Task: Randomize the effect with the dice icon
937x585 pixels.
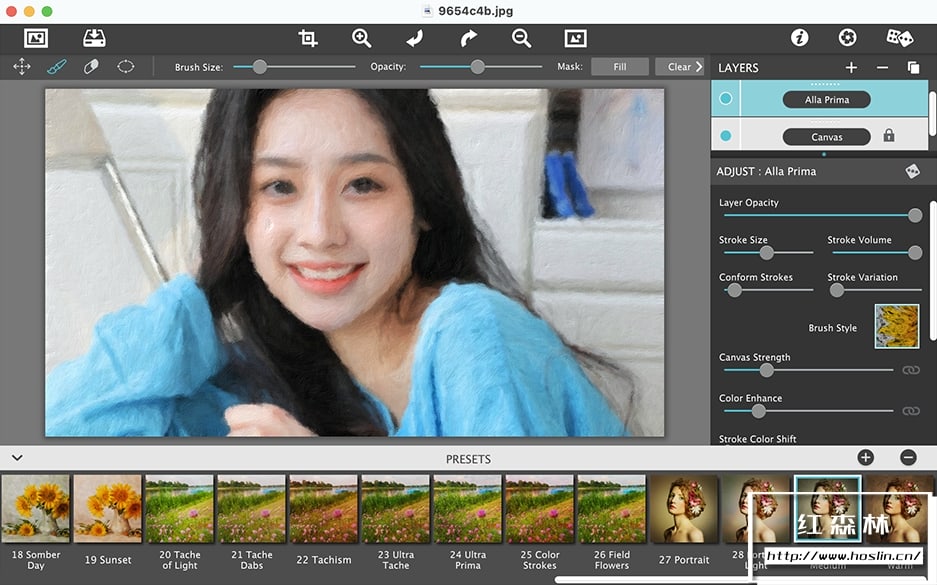Action: click(x=899, y=38)
